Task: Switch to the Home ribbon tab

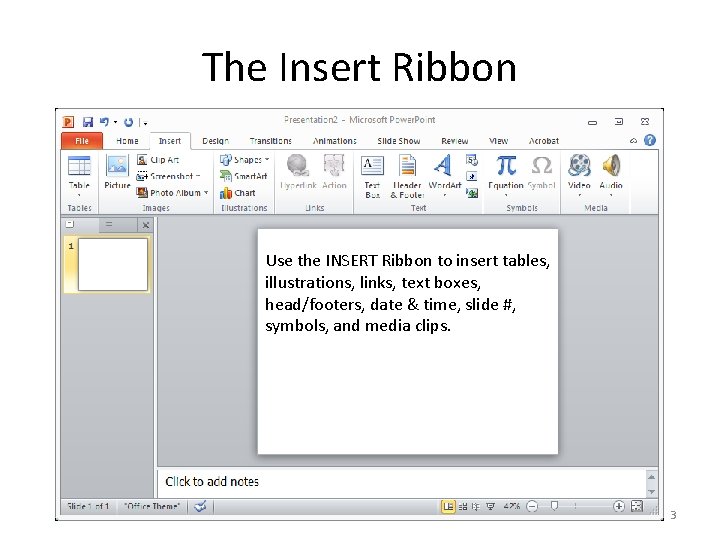Action: point(127,141)
